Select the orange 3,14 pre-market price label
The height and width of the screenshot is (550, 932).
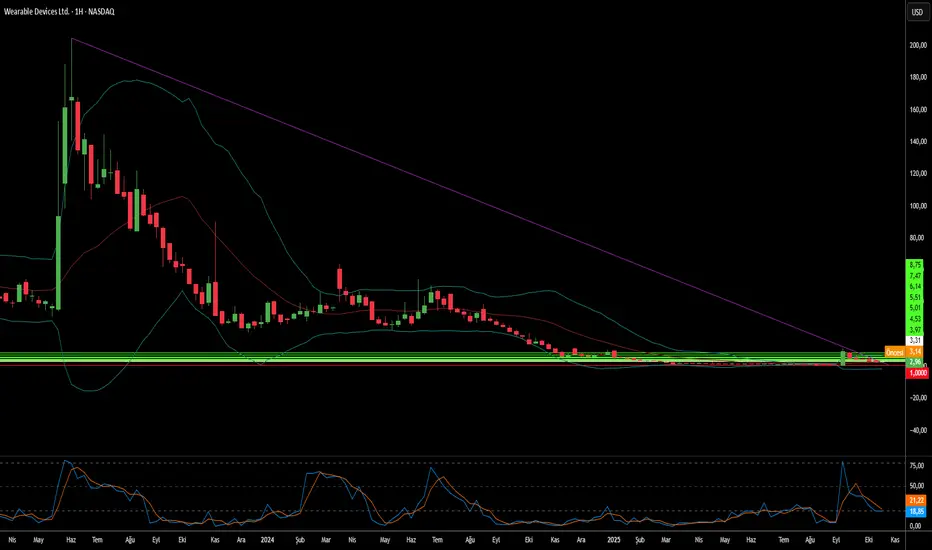[915, 352]
